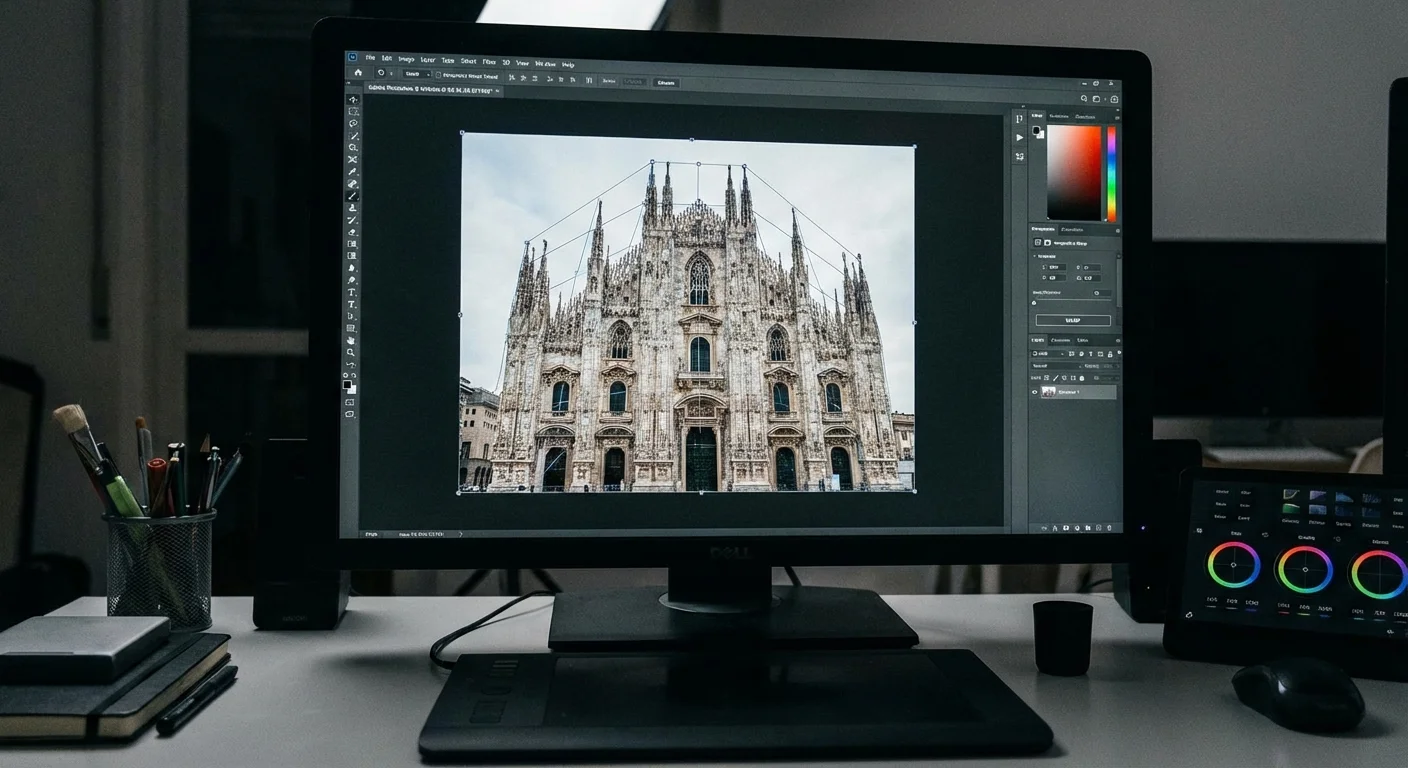Expand the transform options section
The image size is (1408, 768).
coord(1035,254)
